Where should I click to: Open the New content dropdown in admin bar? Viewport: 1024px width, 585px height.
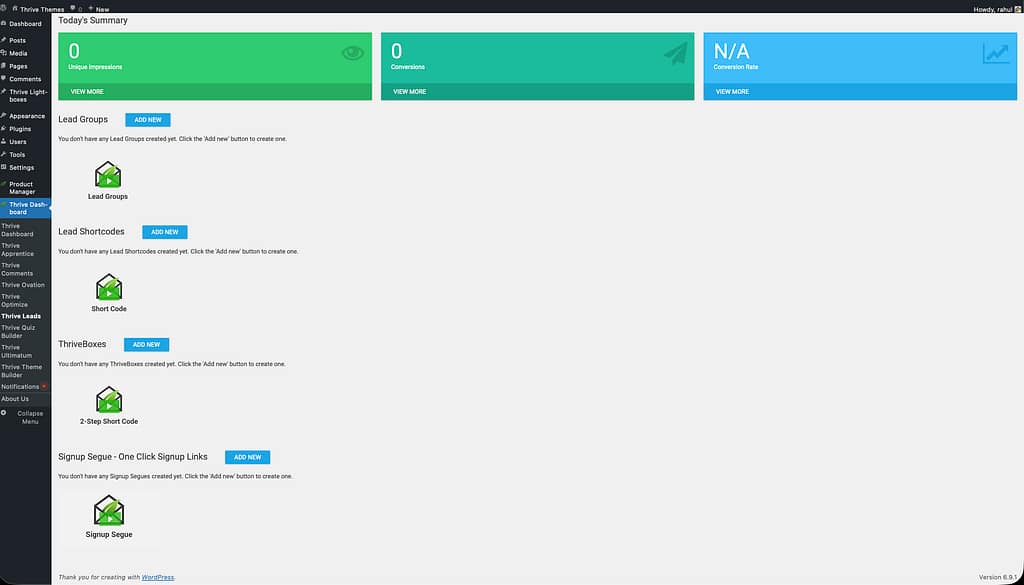pos(98,9)
